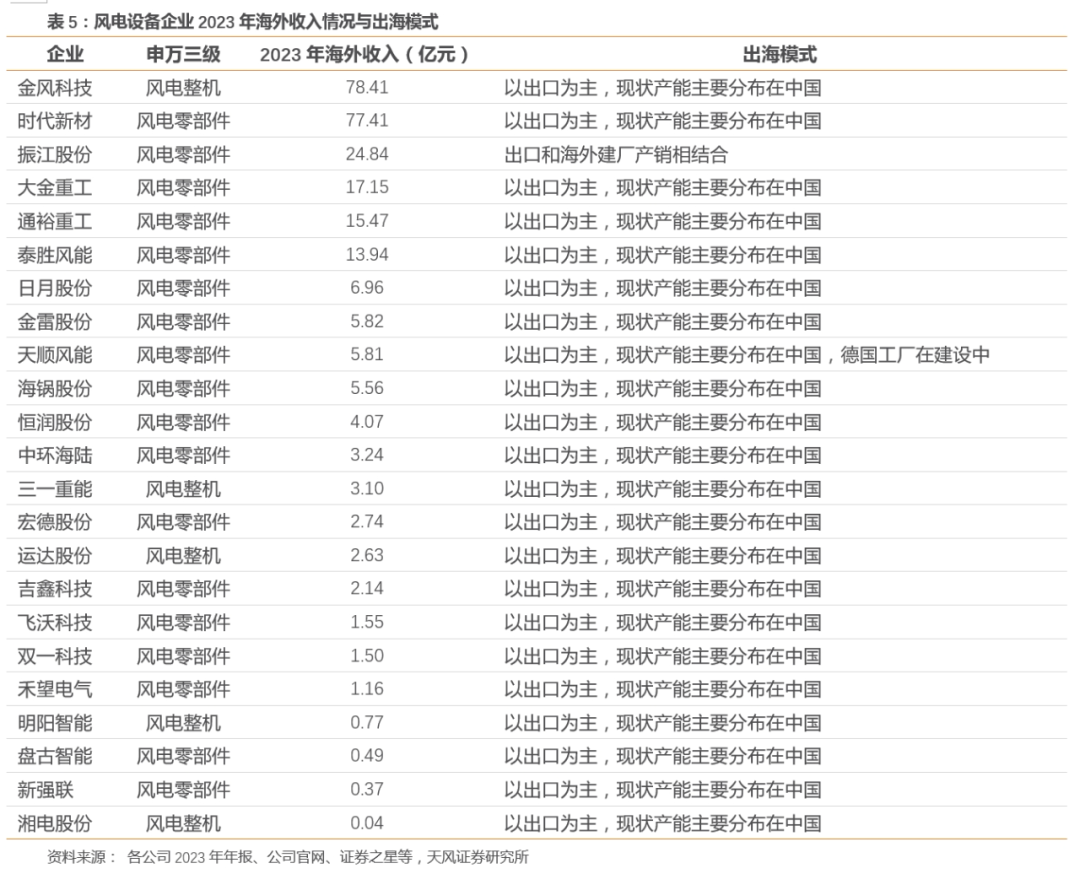
Task: Click the value '0.77'
Action: point(367,723)
